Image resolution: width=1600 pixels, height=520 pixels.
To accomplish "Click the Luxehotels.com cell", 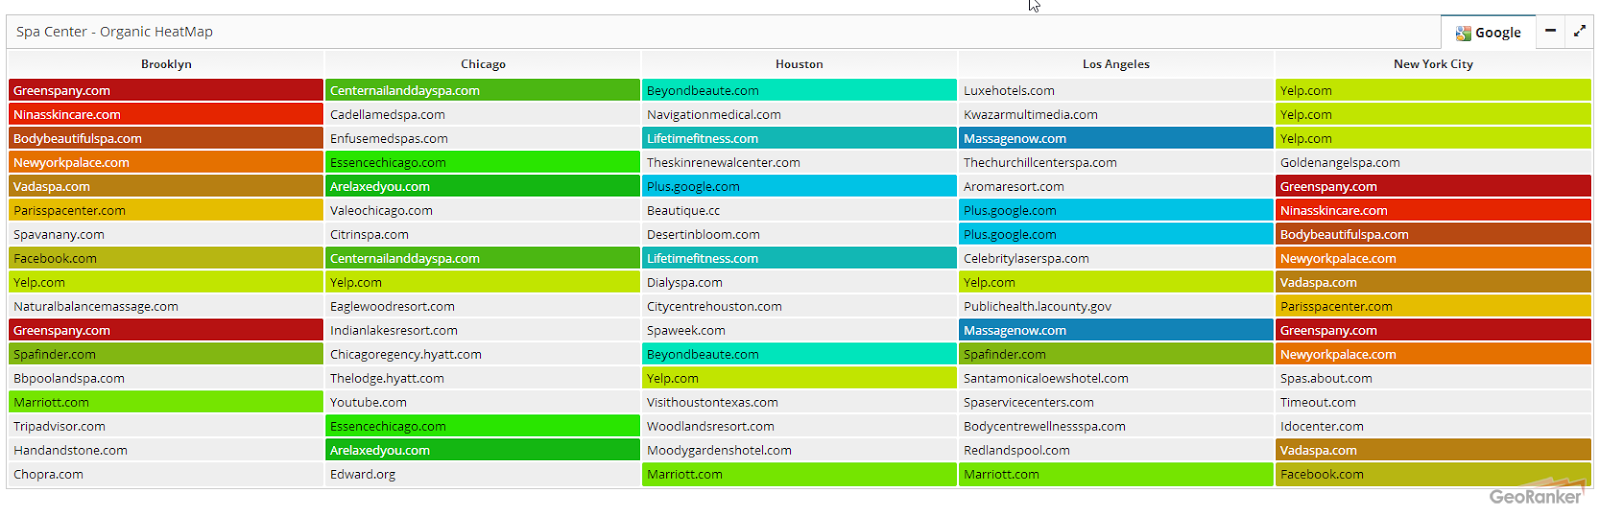I will (1116, 90).
